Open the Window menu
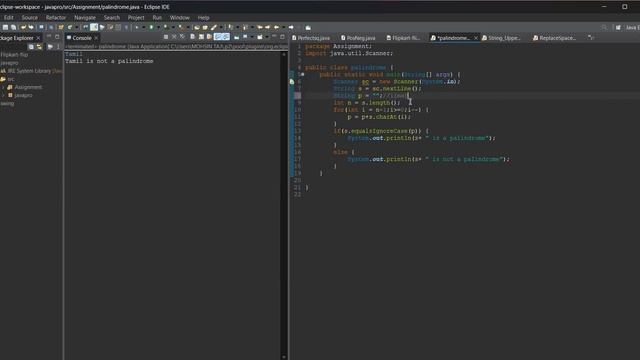Screen dimensions: 640x360 [x=180, y=18]
